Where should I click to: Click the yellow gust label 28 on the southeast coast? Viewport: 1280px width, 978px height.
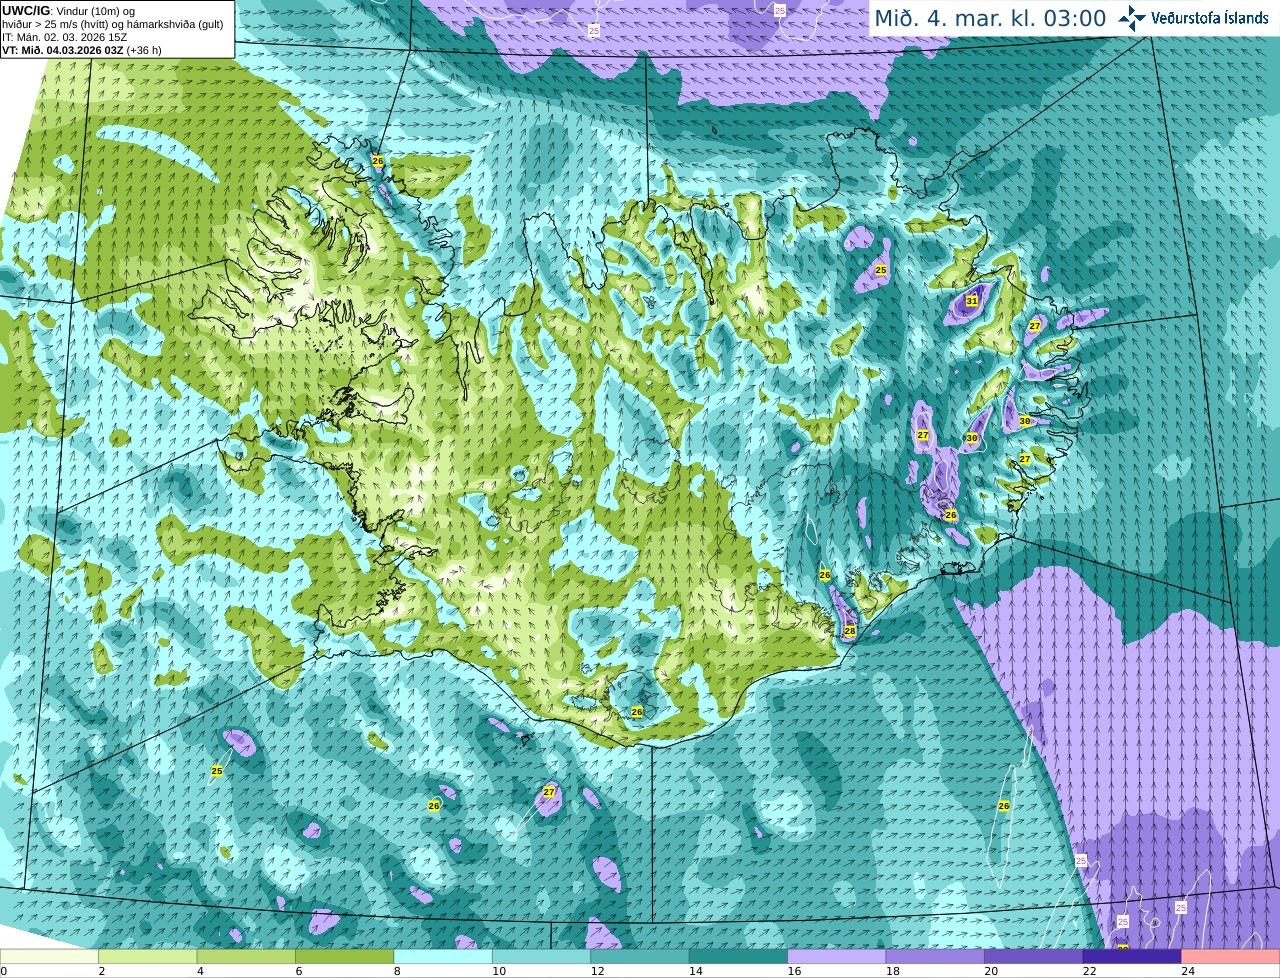[x=849, y=631]
